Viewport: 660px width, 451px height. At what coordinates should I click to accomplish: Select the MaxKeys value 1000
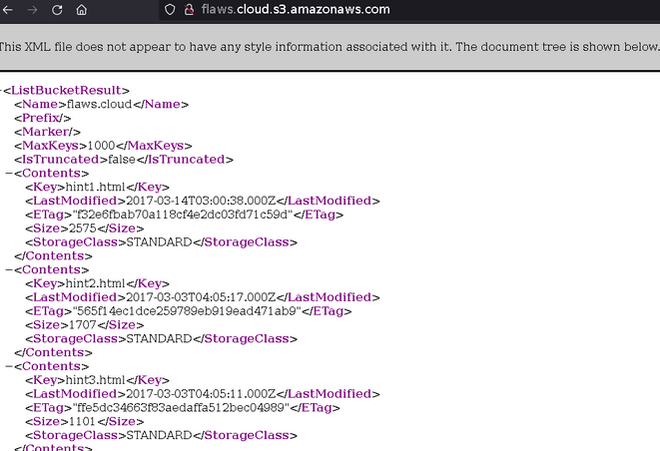101,146
